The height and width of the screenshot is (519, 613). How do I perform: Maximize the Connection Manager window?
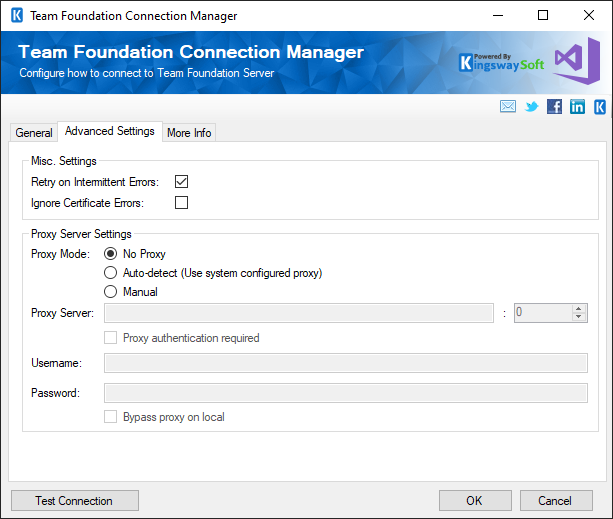click(x=543, y=16)
